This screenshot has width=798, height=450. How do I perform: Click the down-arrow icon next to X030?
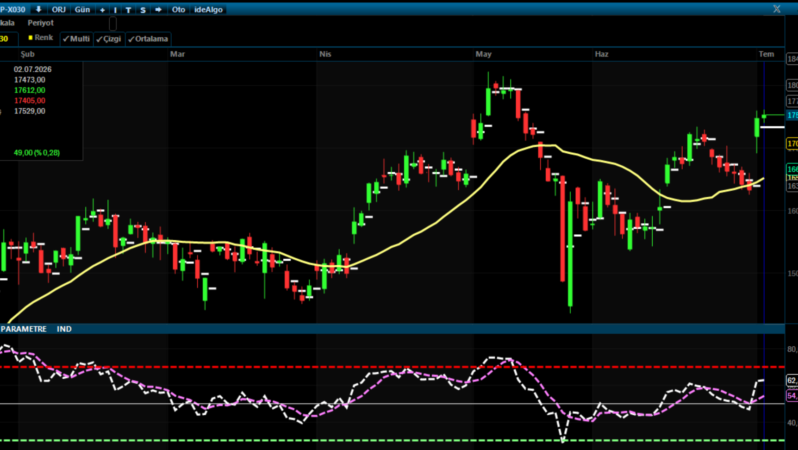click(x=38, y=10)
